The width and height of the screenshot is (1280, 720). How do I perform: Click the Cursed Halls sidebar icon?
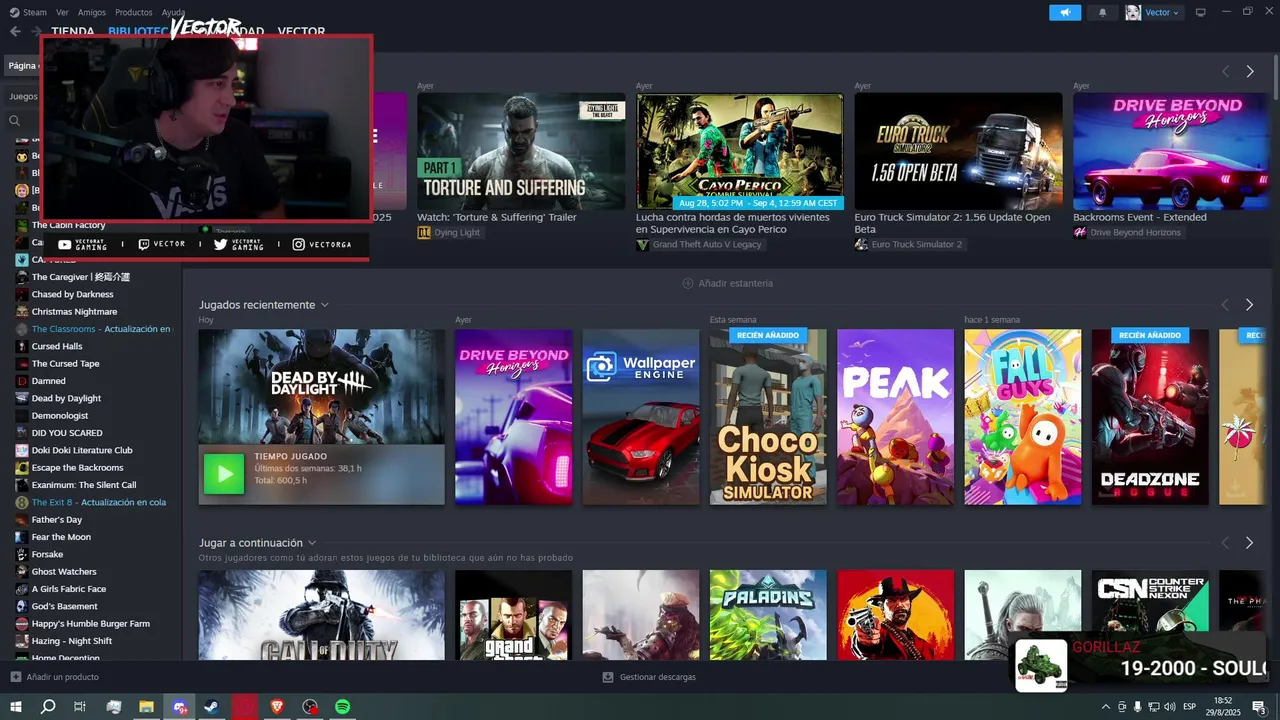click(22, 346)
